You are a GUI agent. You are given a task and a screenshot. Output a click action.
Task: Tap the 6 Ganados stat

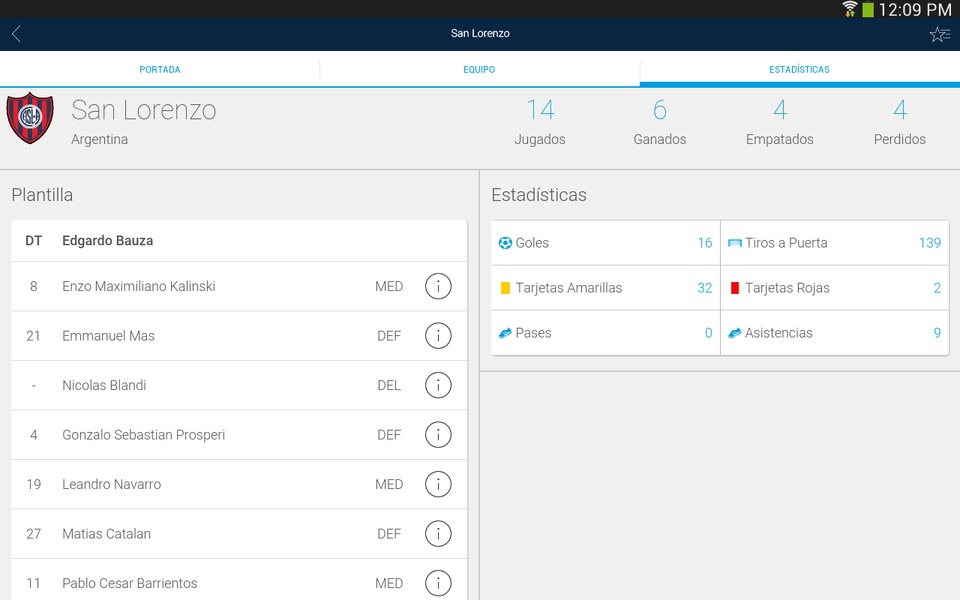pyautogui.click(x=660, y=122)
